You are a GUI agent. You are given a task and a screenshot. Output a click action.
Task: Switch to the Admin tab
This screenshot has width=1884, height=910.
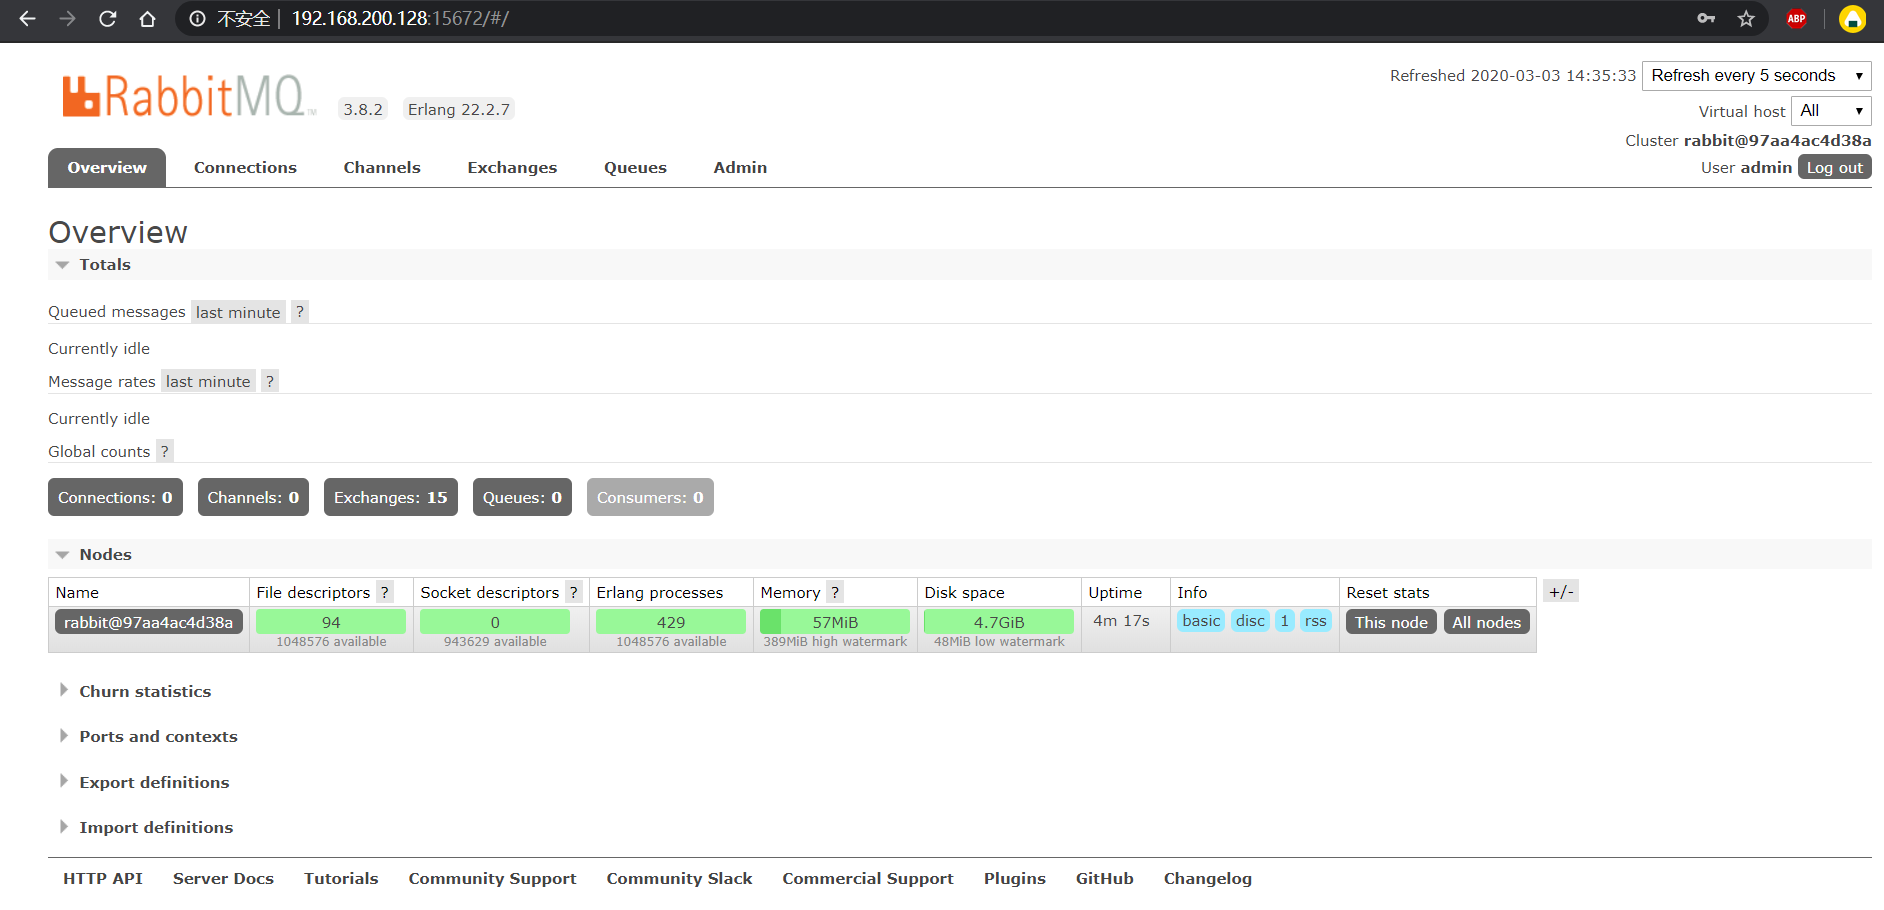pyautogui.click(x=740, y=168)
